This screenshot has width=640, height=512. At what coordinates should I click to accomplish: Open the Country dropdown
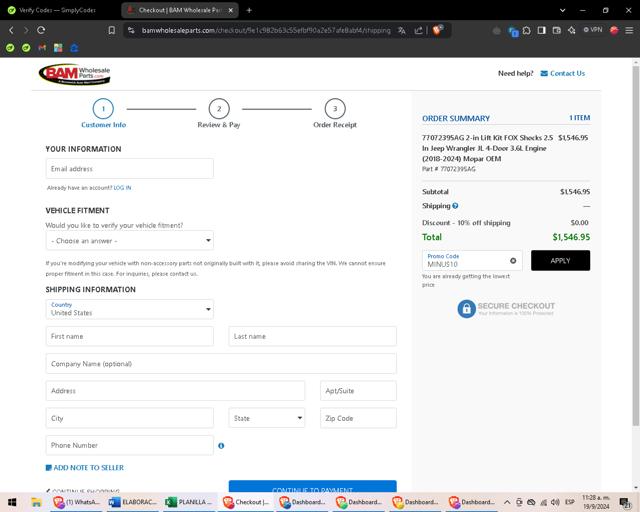click(x=129, y=309)
